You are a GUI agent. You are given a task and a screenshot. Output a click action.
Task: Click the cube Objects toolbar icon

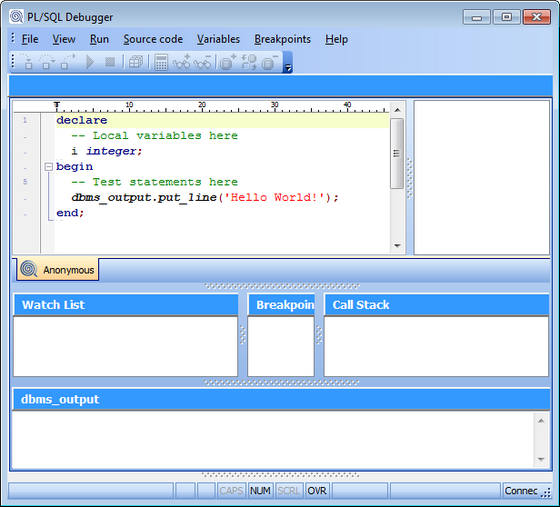point(136,62)
